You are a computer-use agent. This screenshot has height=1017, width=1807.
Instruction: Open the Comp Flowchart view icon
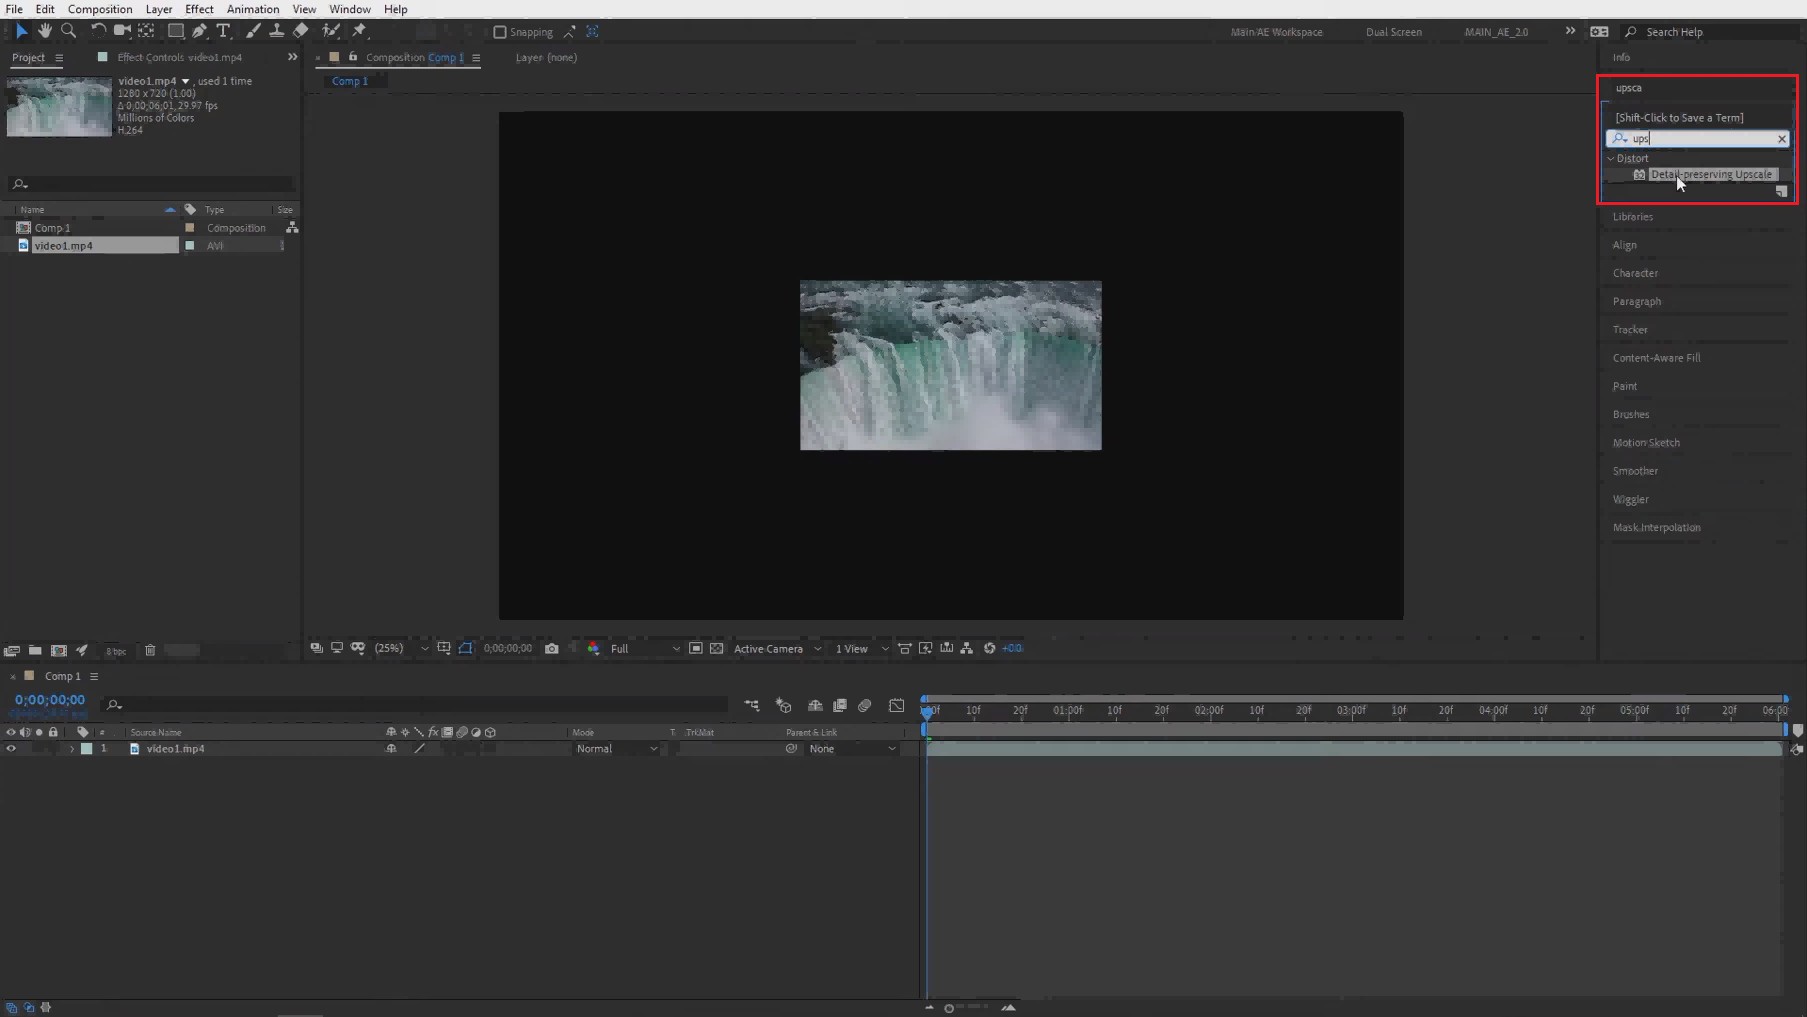[967, 648]
